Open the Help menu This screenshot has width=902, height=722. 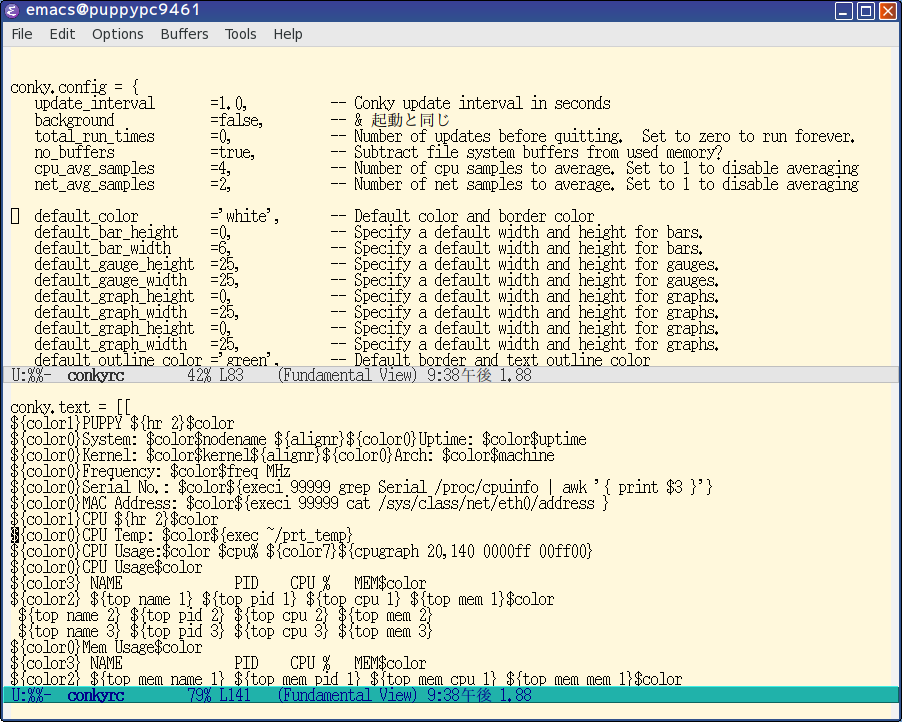(x=288, y=34)
